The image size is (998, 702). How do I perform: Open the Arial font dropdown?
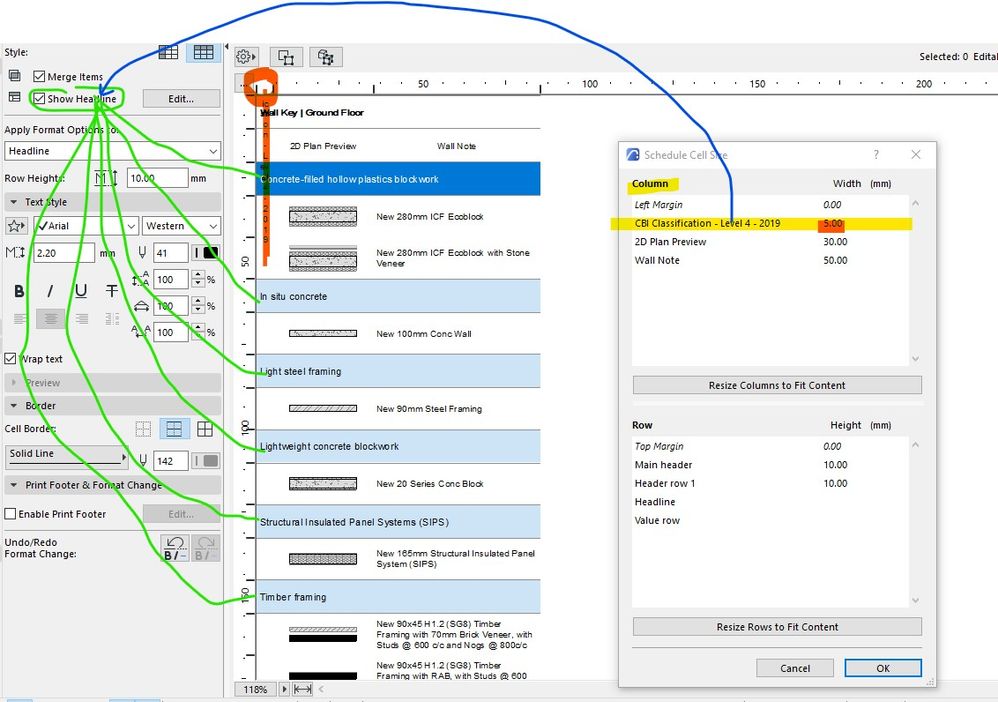pyautogui.click(x=85, y=226)
